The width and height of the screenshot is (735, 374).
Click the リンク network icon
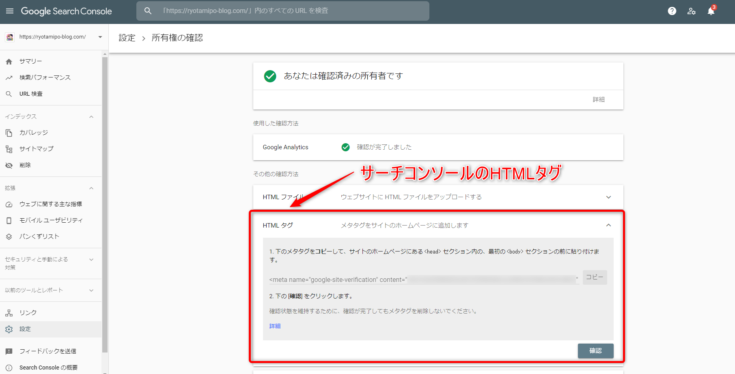pos(9,313)
